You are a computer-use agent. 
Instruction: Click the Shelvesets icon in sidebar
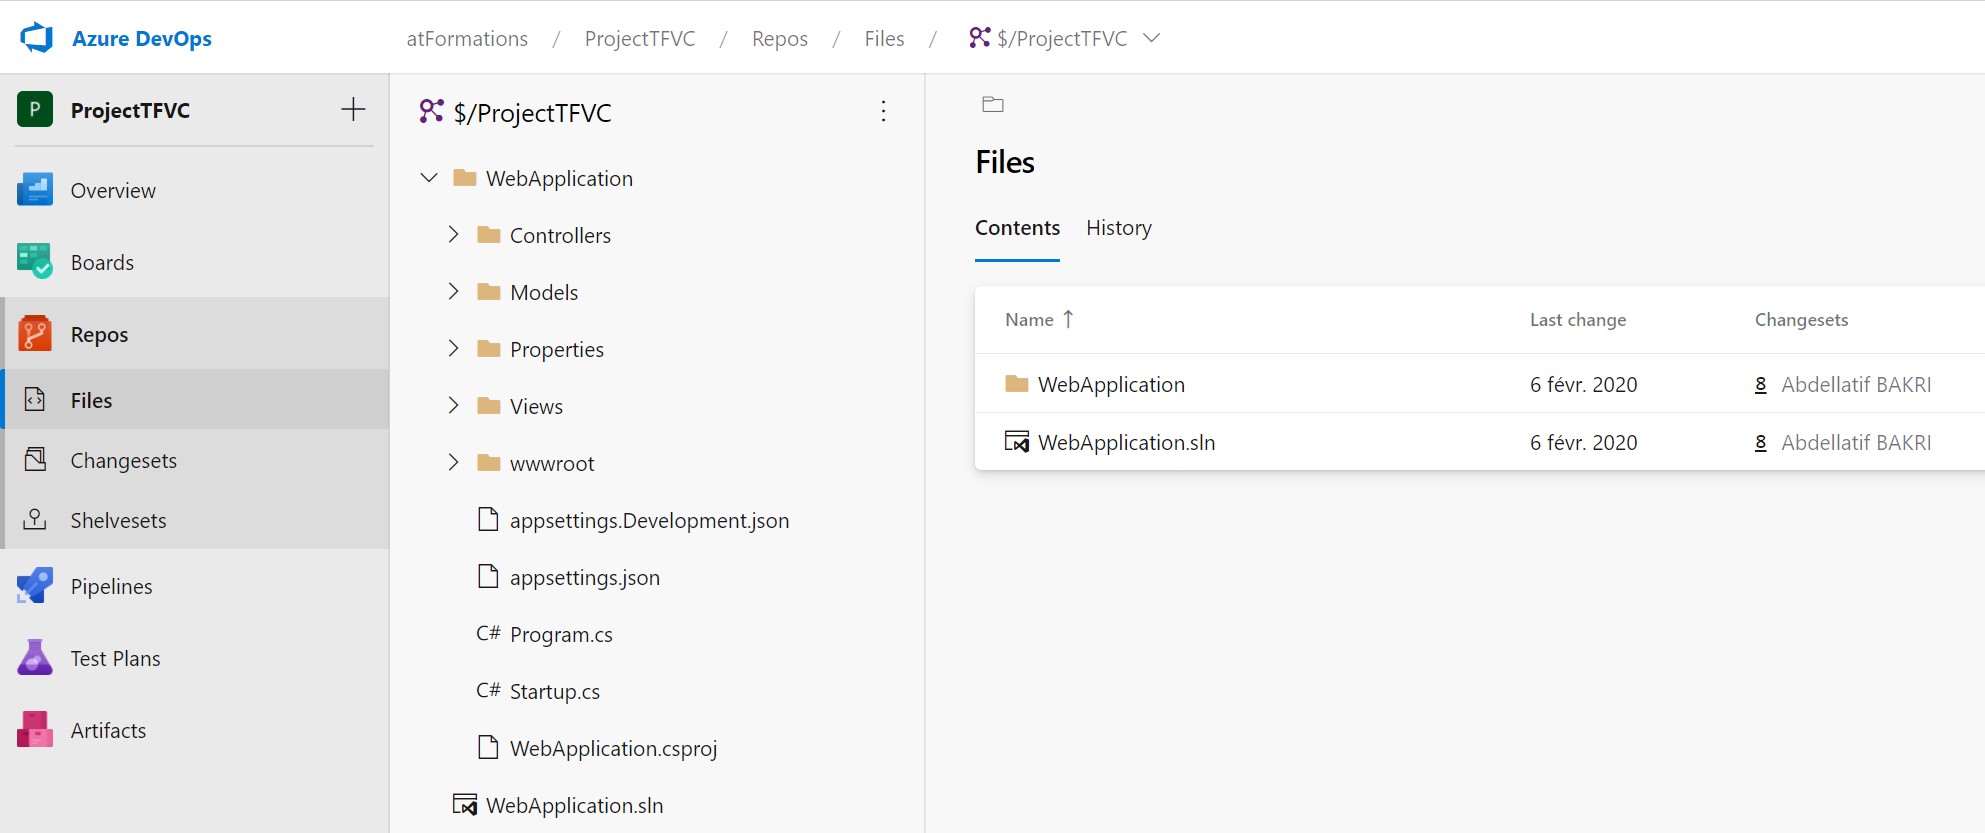[35, 519]
